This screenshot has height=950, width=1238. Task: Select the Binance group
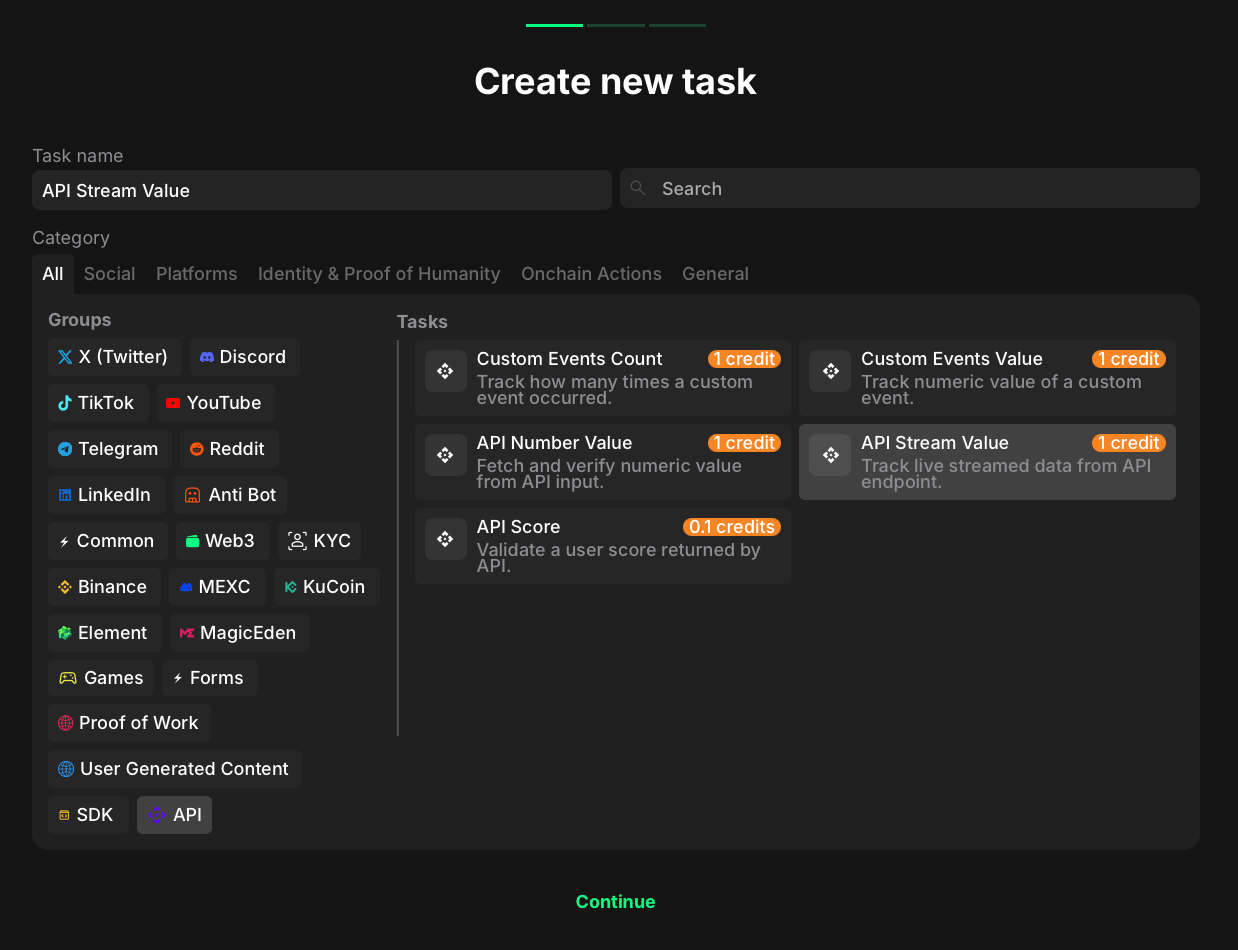(104, 587)
